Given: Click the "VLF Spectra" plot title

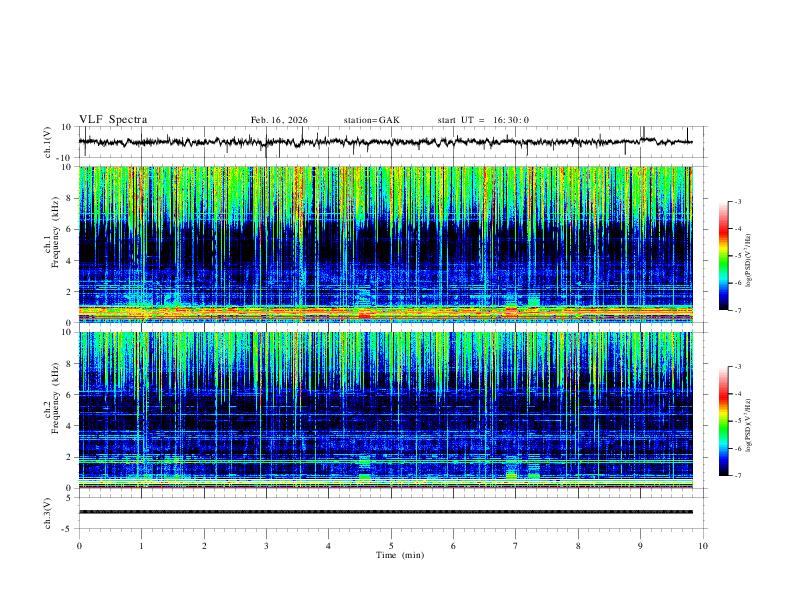Looking at the screenshot, I should point(113,120).
